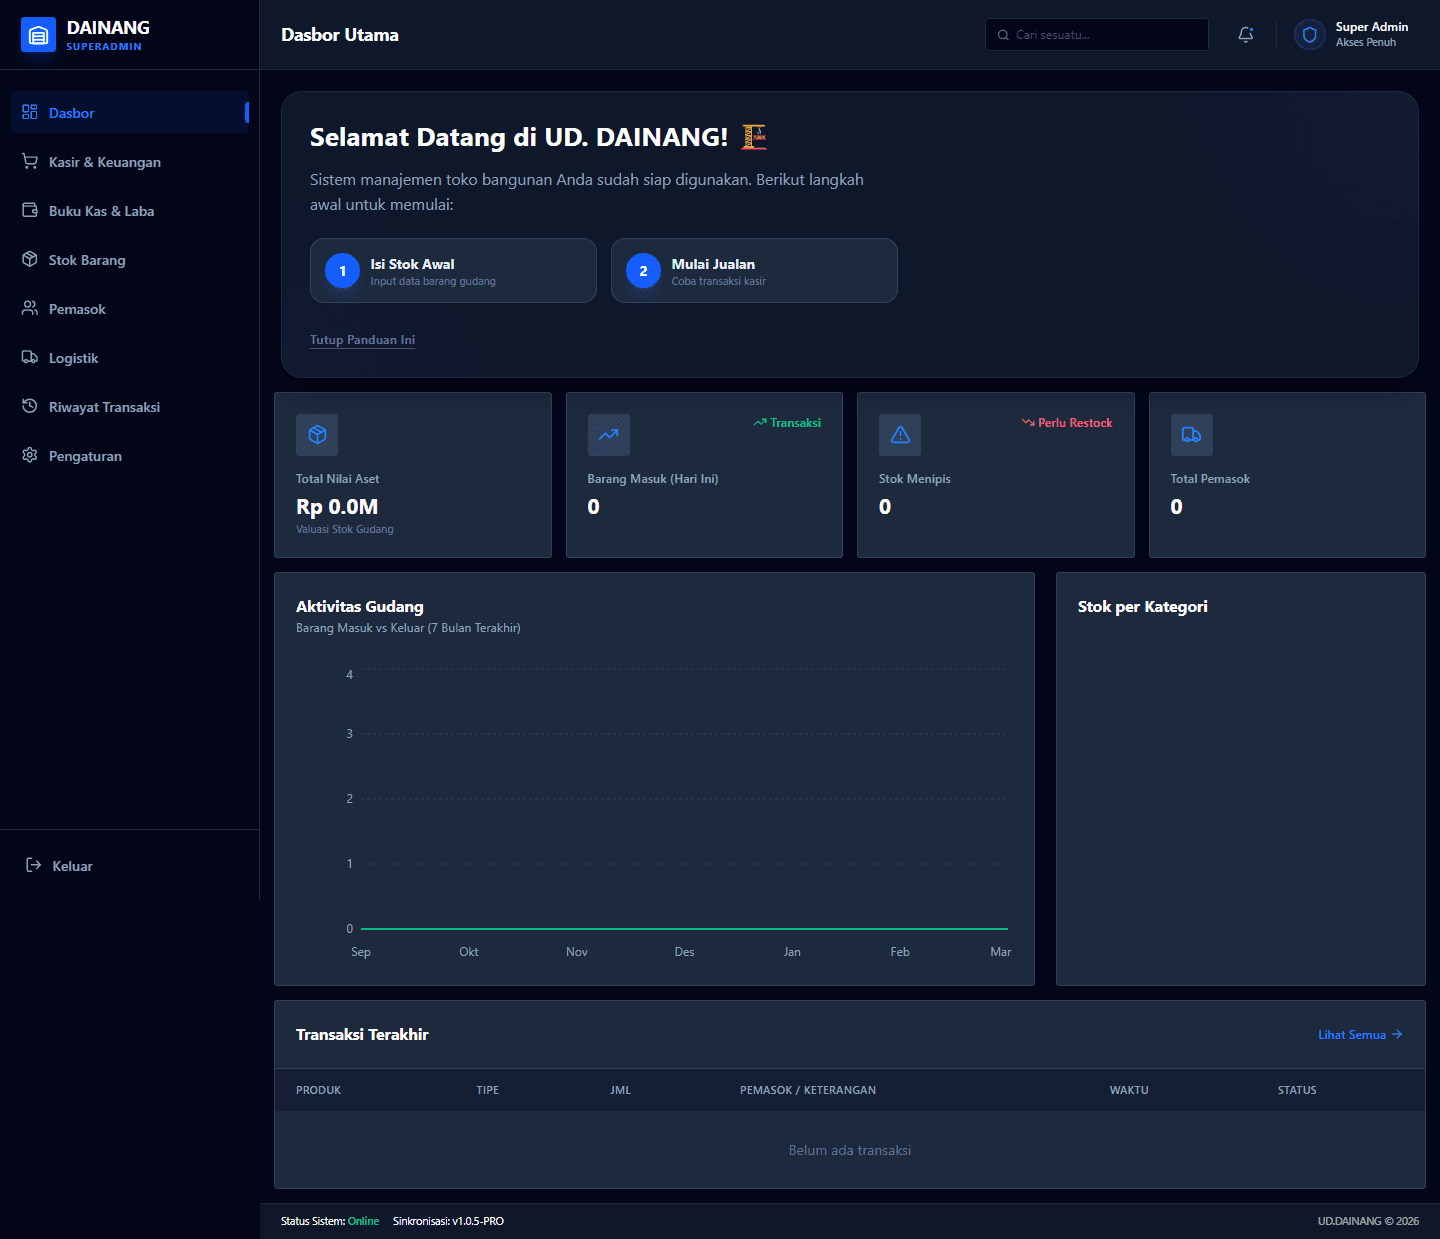Click the Valuasi Stok Gudang caption
This screenshot has height=1239, width=1440.
click(345, 529)
